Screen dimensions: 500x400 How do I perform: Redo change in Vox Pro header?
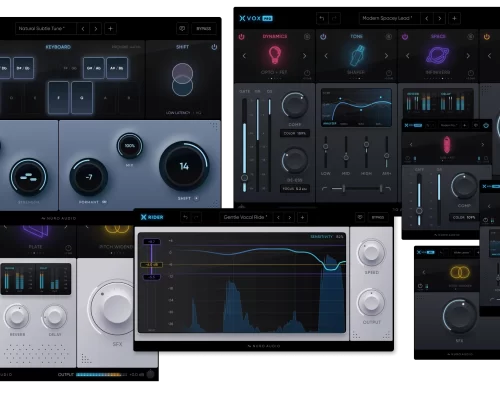click(x=334, y=18)
